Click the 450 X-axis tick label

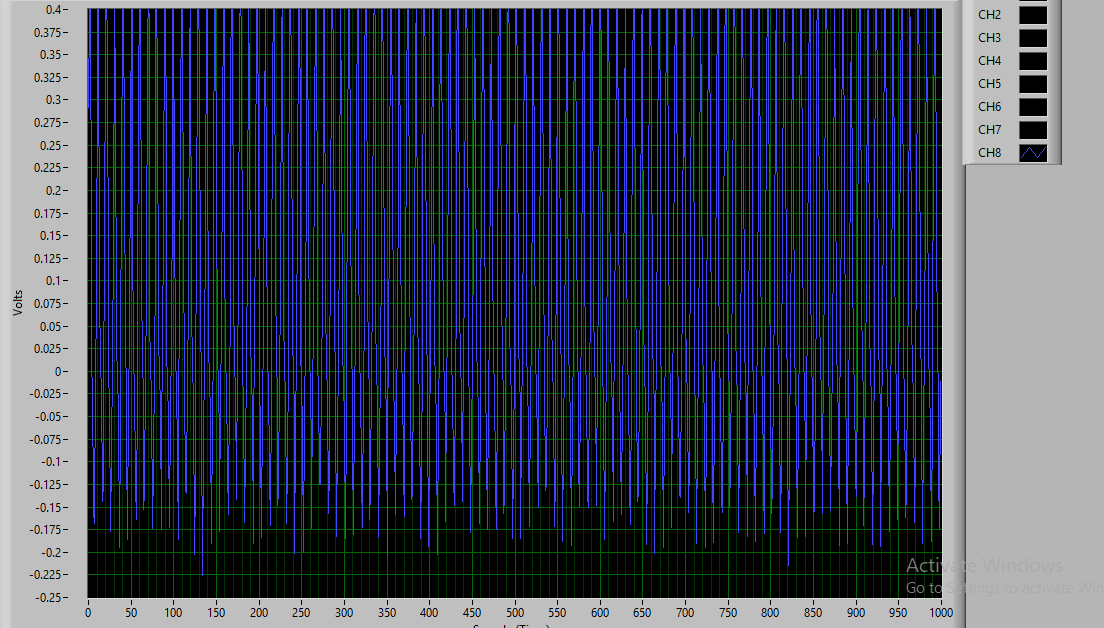click(x=472, y=613)
